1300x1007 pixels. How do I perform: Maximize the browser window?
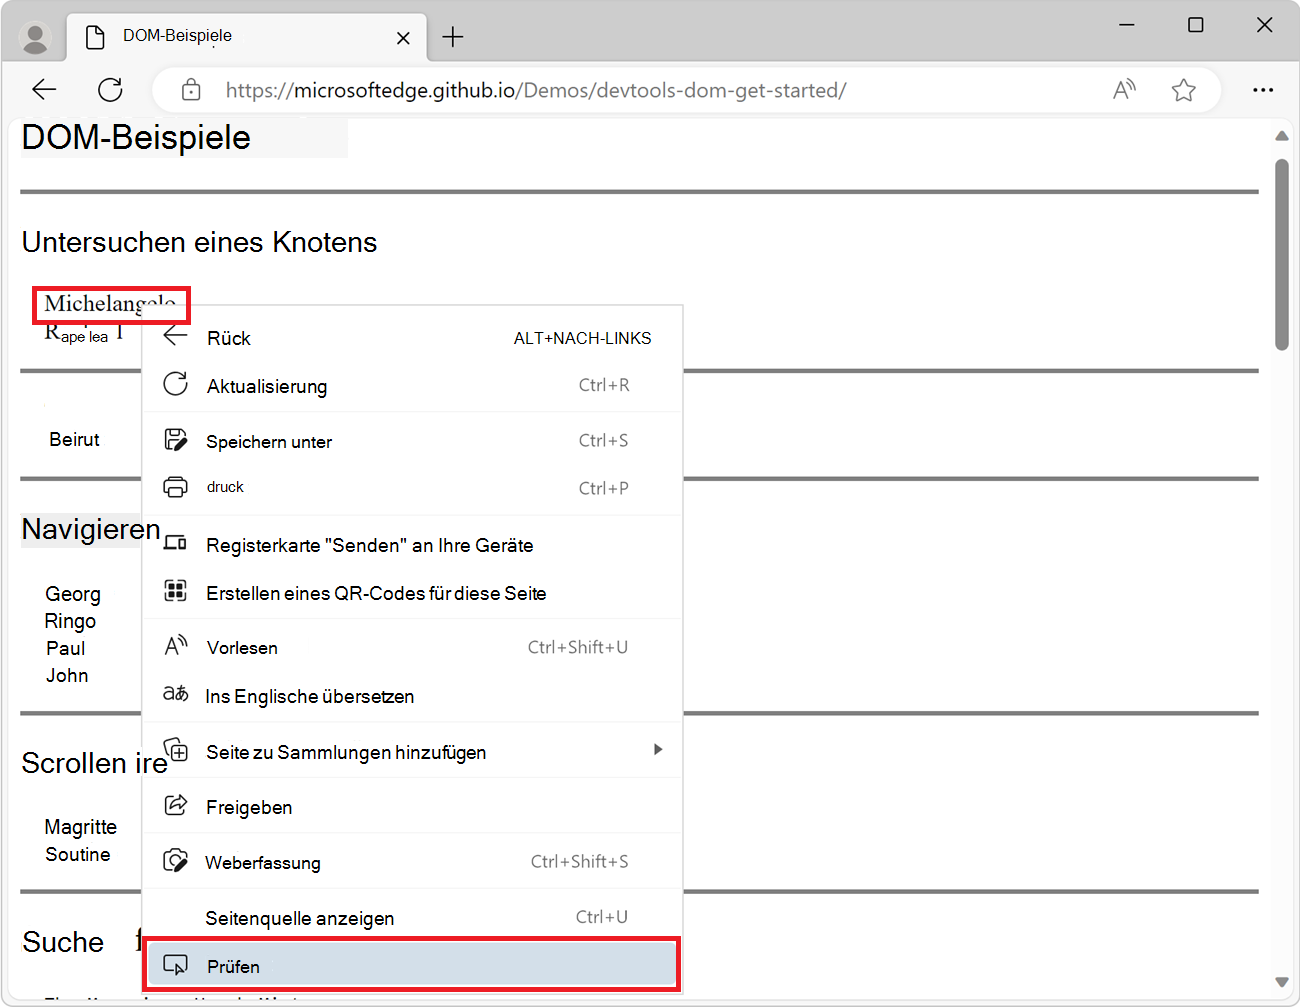1196,25
